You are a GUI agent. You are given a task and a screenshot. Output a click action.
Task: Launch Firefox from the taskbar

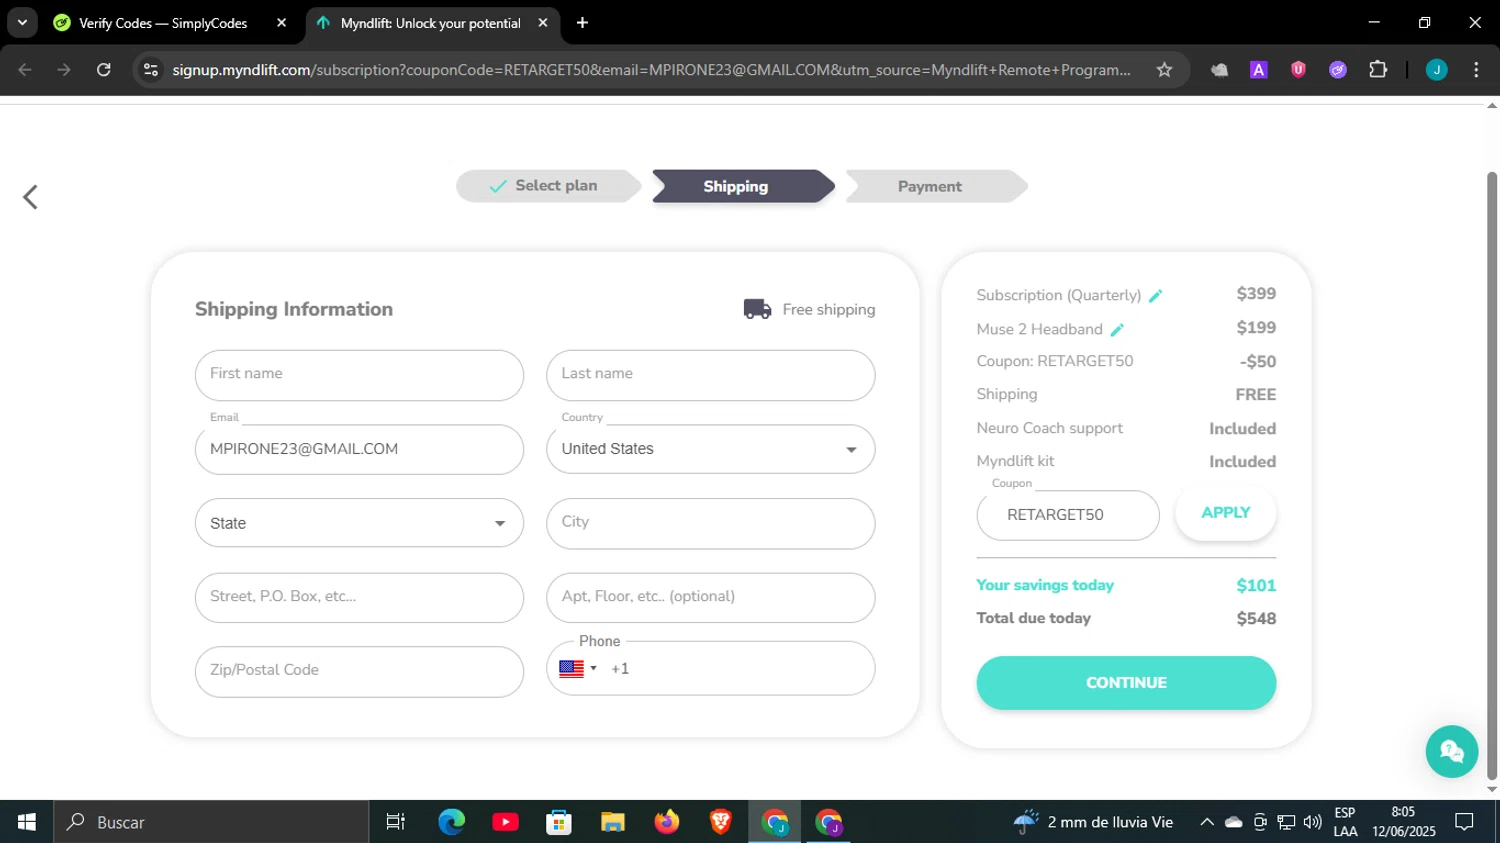pos(667,822)
